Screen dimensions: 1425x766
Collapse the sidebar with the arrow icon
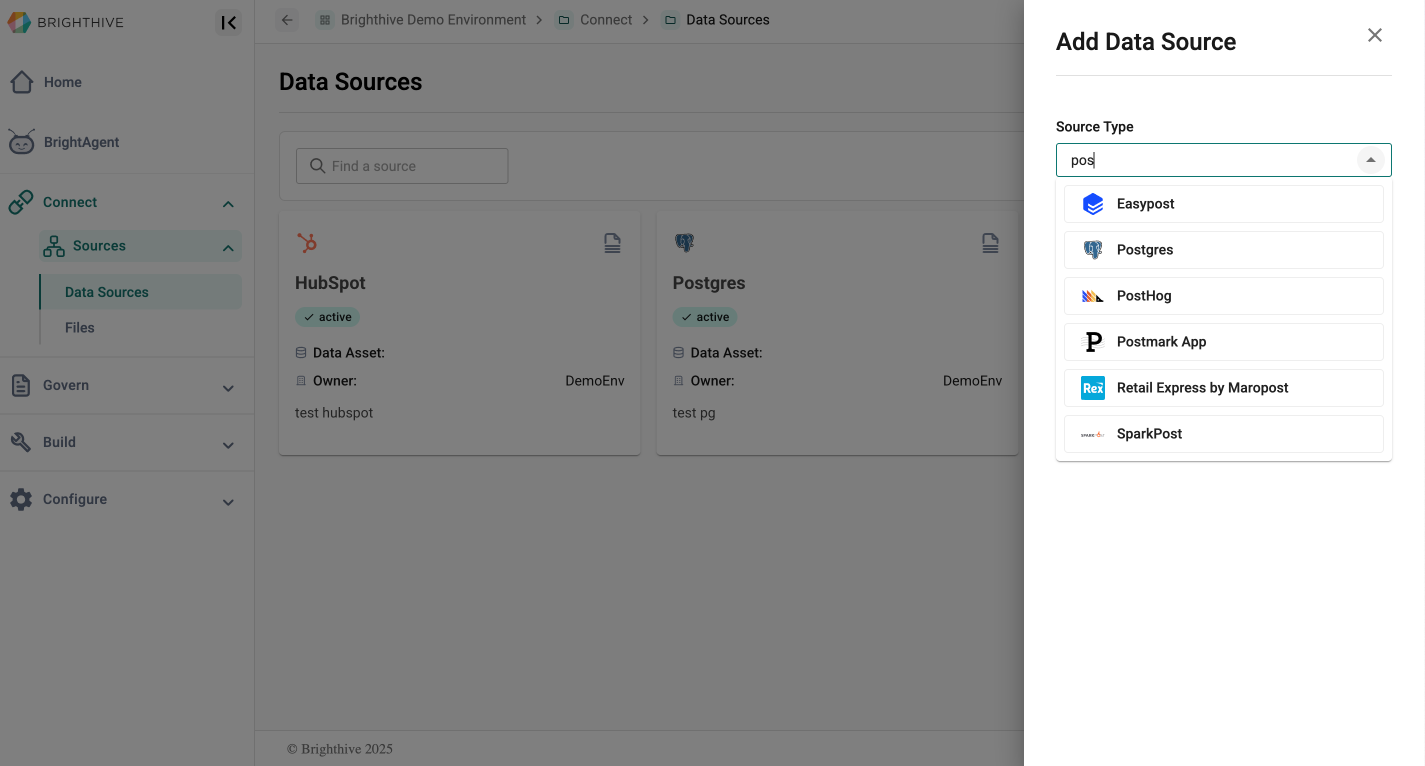tap(228, 23)
